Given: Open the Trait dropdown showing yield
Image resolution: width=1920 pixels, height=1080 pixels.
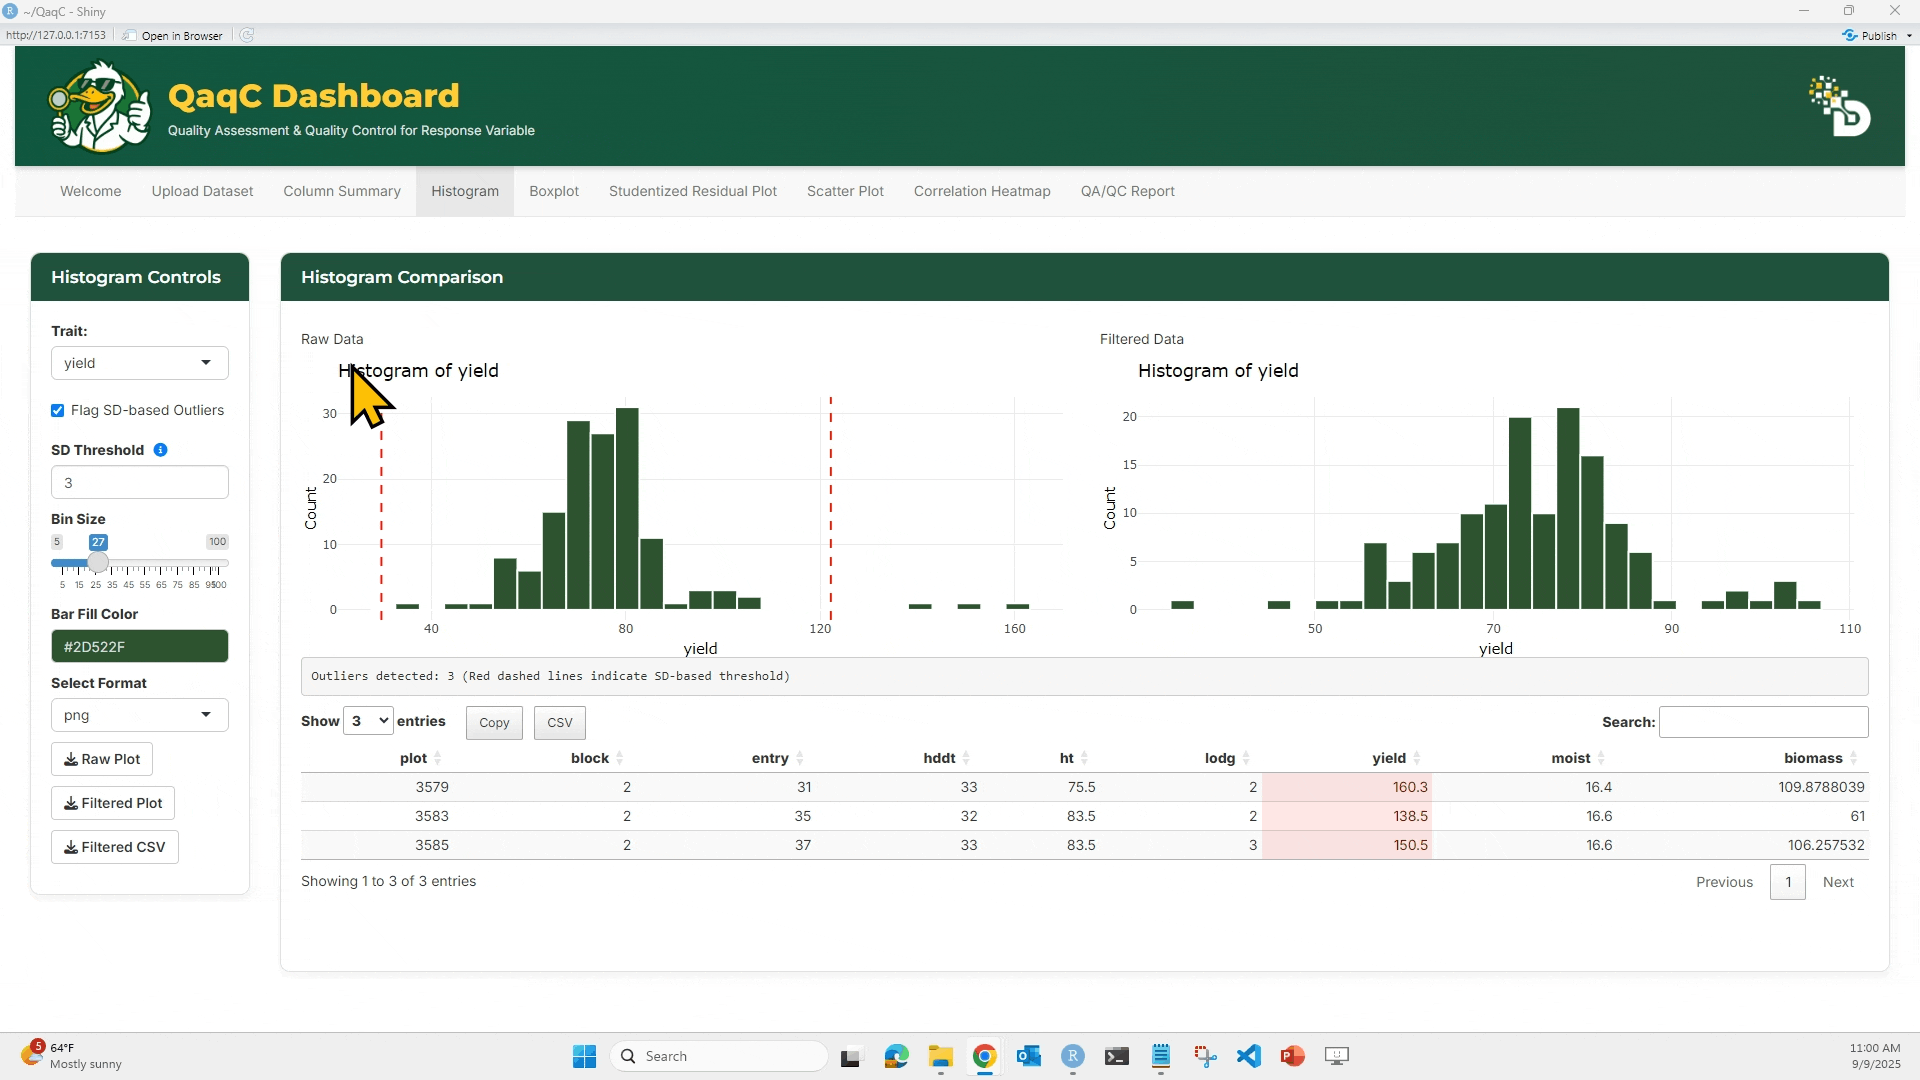Looking at the screenshot, I should (x=139, y=362).
